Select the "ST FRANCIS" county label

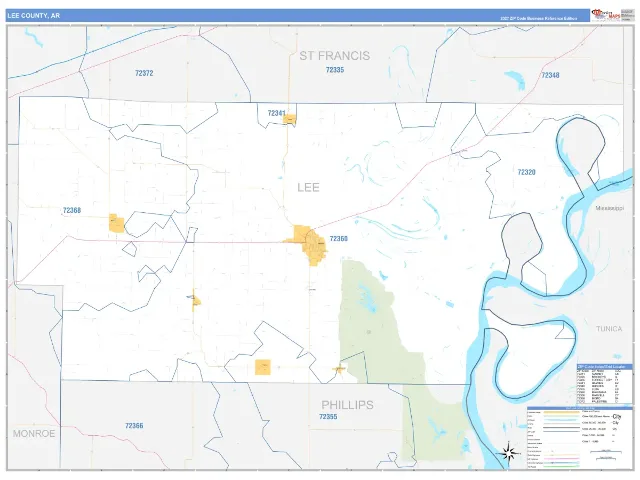point(335,56)
